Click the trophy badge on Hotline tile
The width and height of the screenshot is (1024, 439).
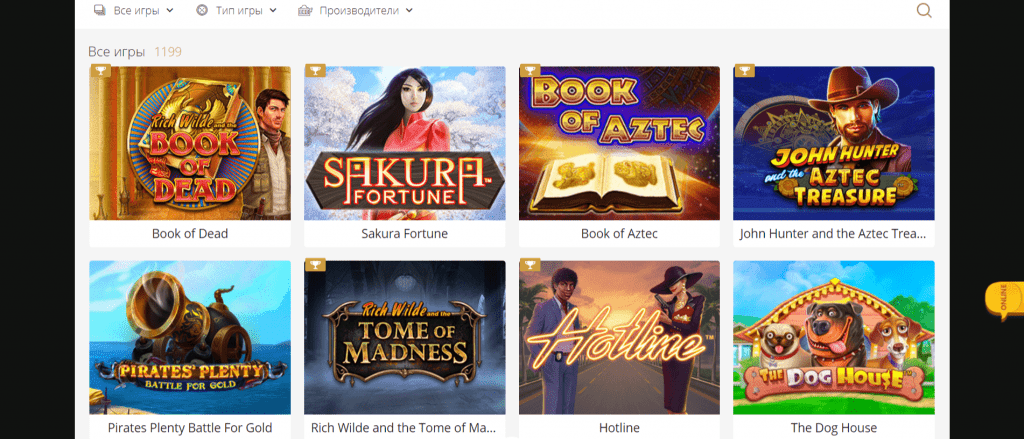coord(530,265)
